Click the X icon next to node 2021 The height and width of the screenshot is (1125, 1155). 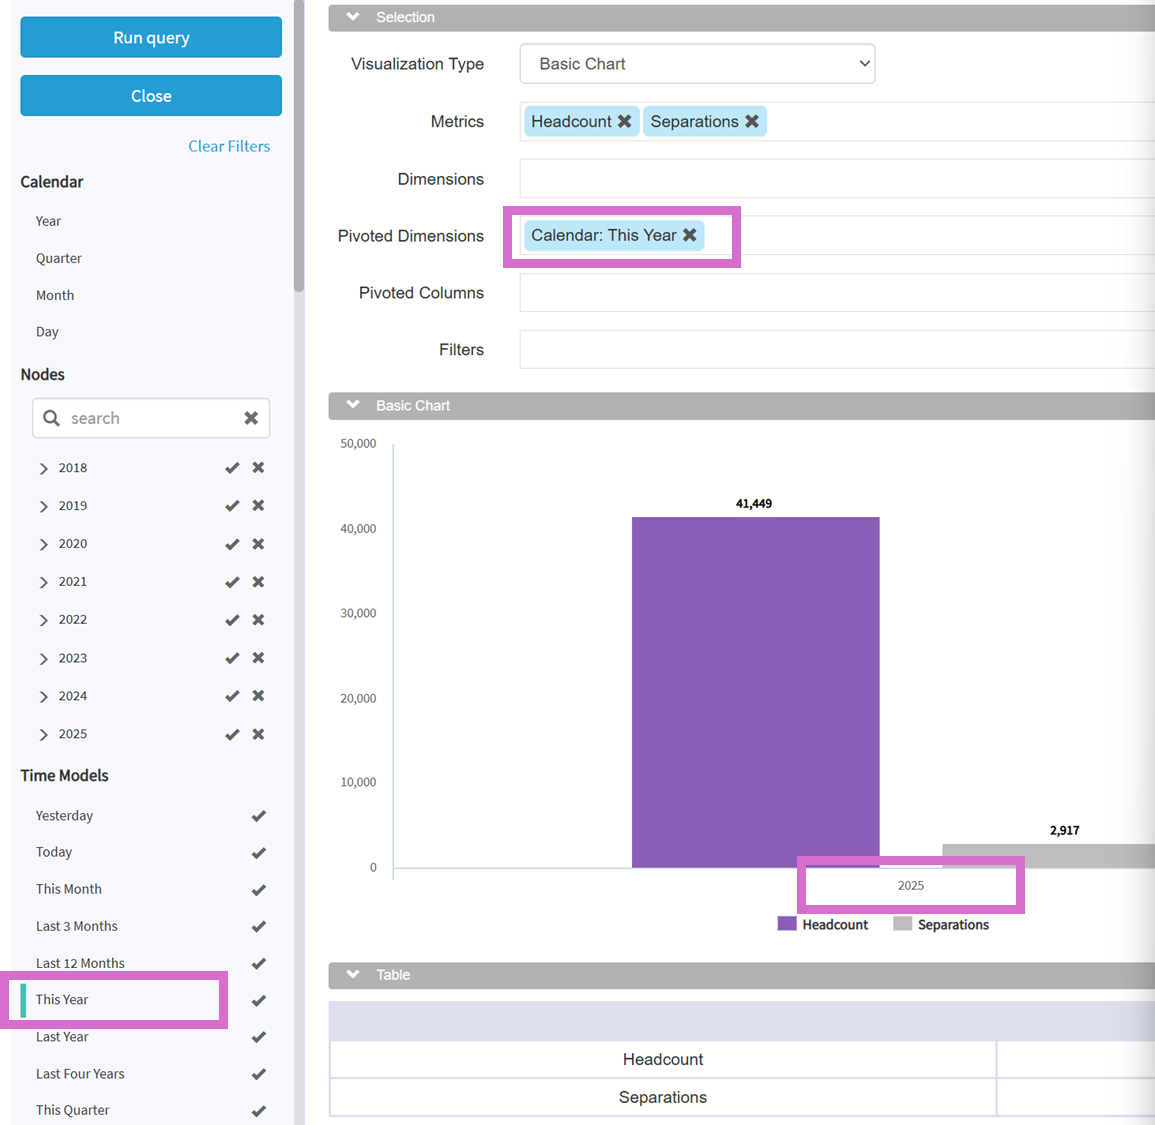(x=258, y=582)
